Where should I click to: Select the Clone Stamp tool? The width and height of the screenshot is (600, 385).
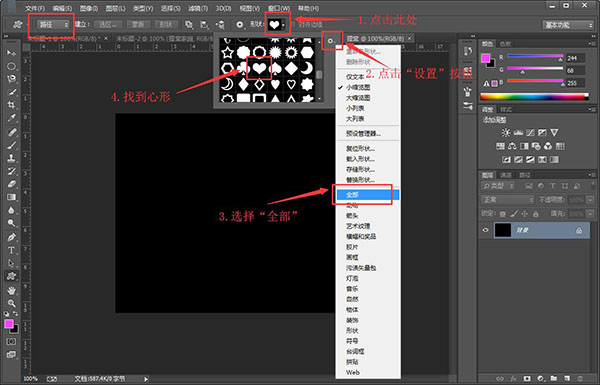[11, 158]
